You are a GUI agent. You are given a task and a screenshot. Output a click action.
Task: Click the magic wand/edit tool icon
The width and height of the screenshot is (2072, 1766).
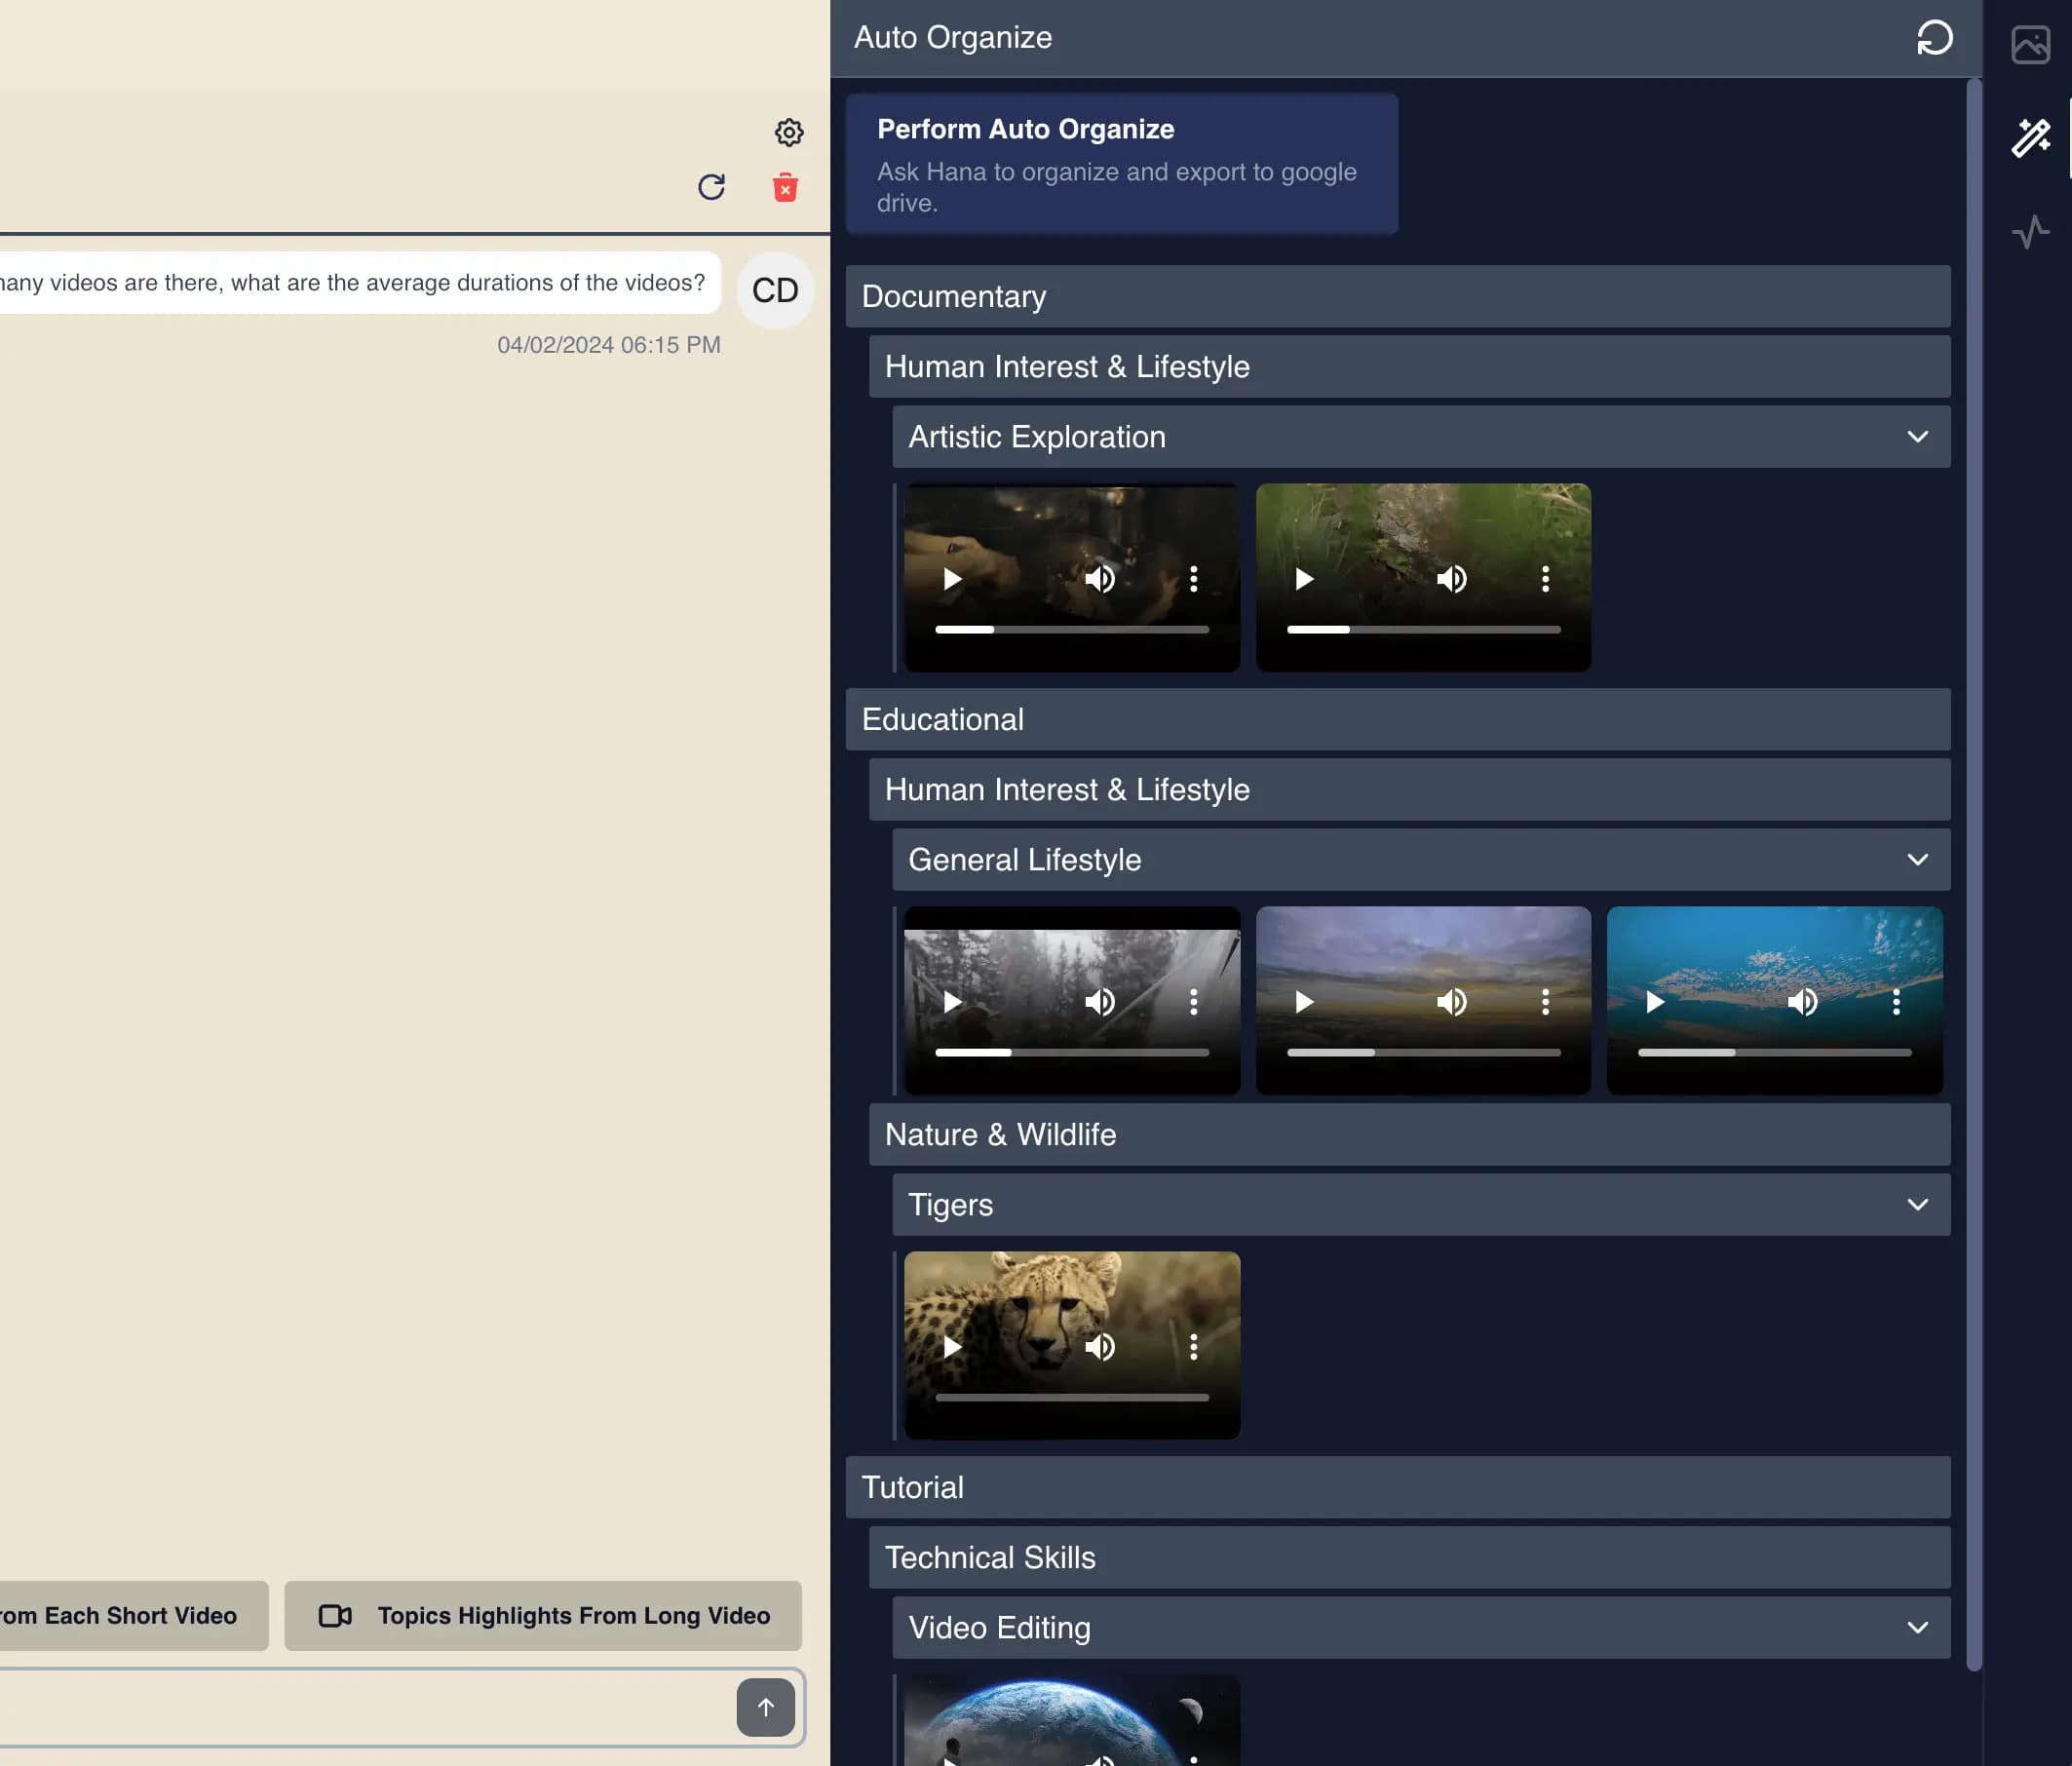[x=2030, y=136]
